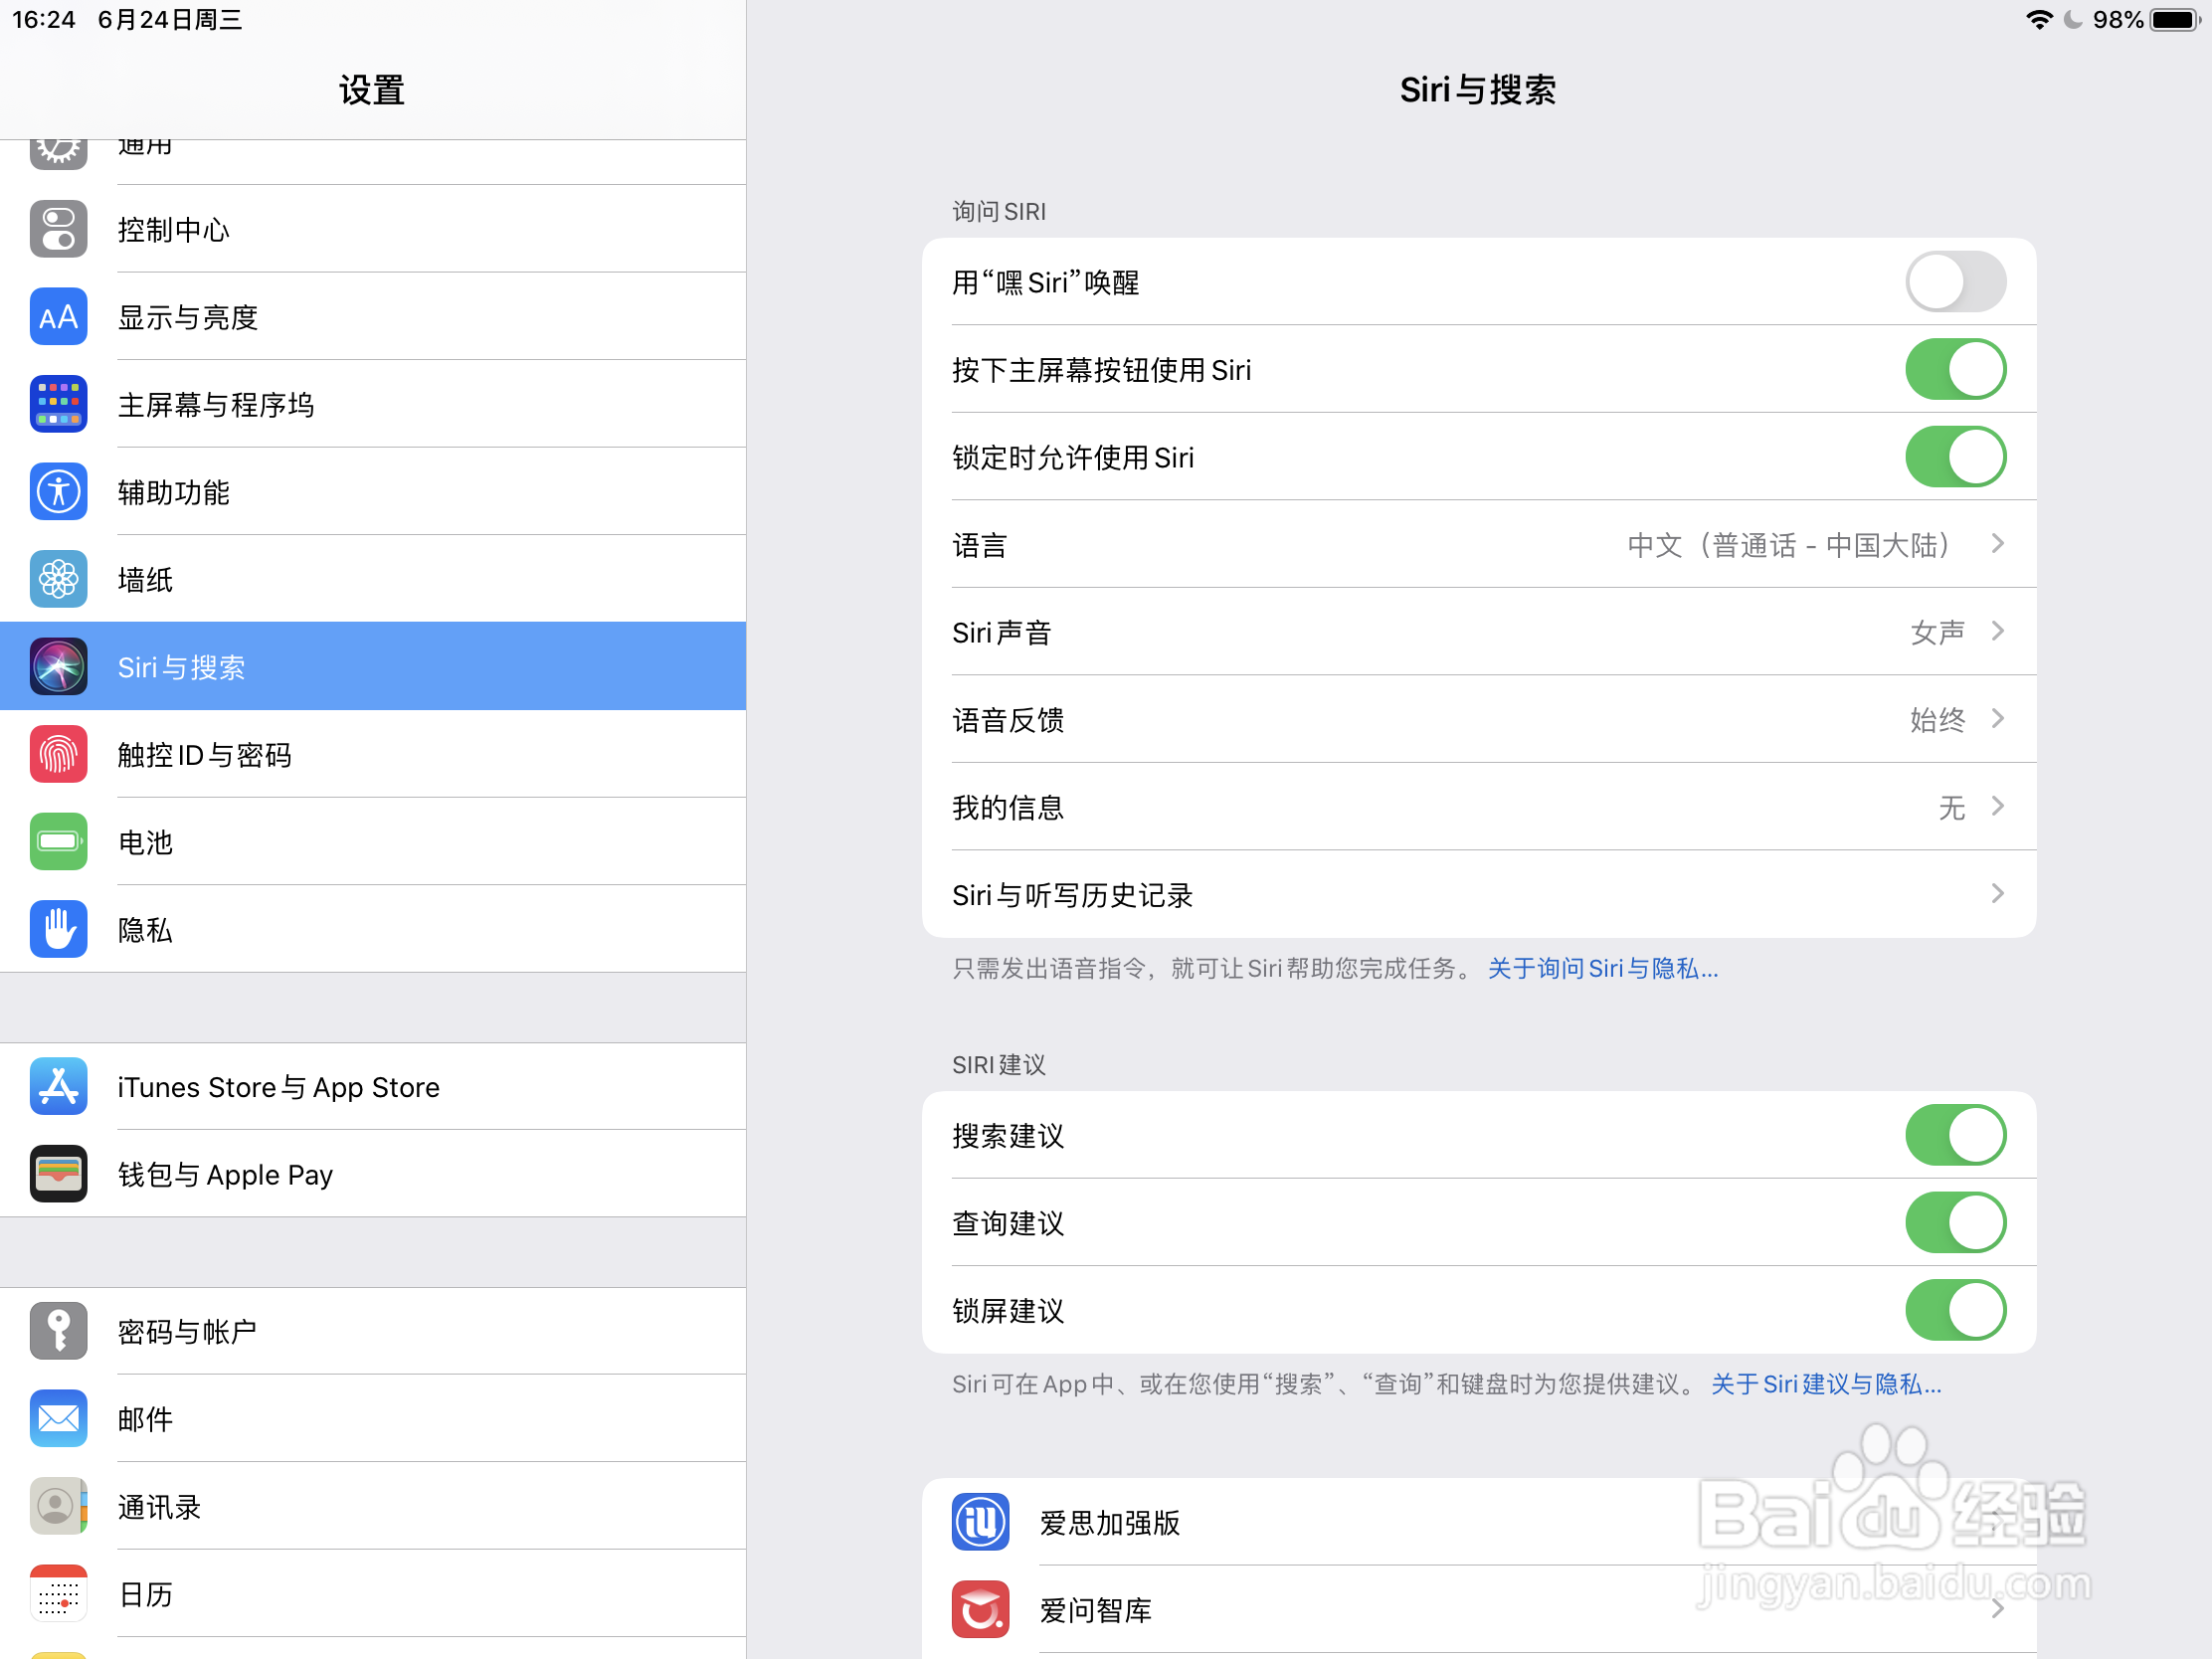The height and width of the screenshot is (1659, 2212).
Task: Select 钱包与 Apple Pay menu item
Action: tap(225, 1174)
